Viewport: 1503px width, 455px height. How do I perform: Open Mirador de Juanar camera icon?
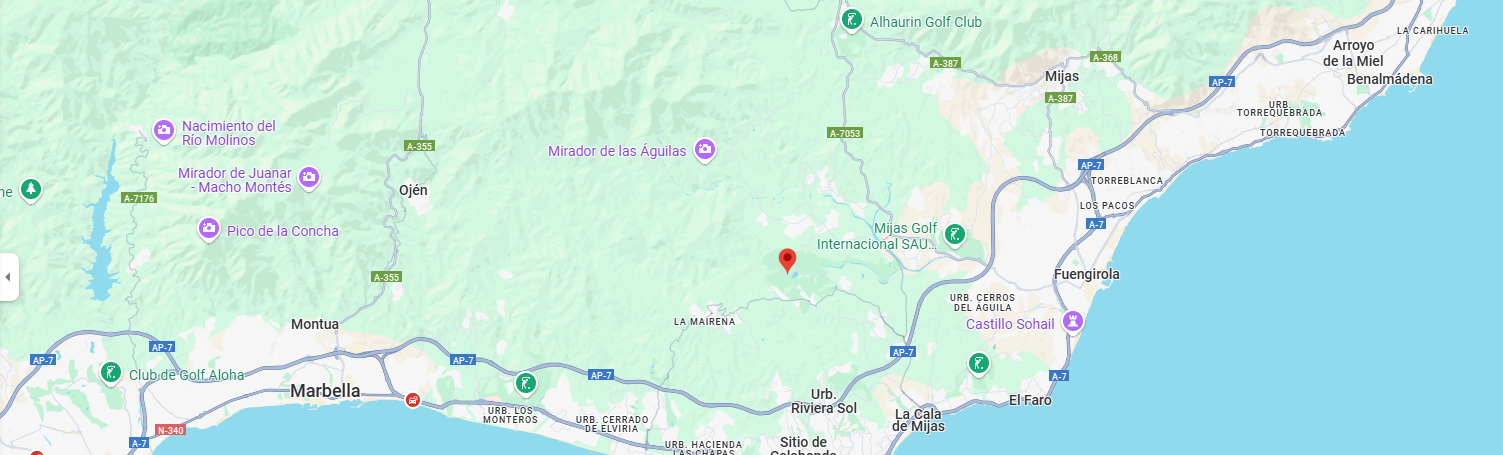coord(309,178)
